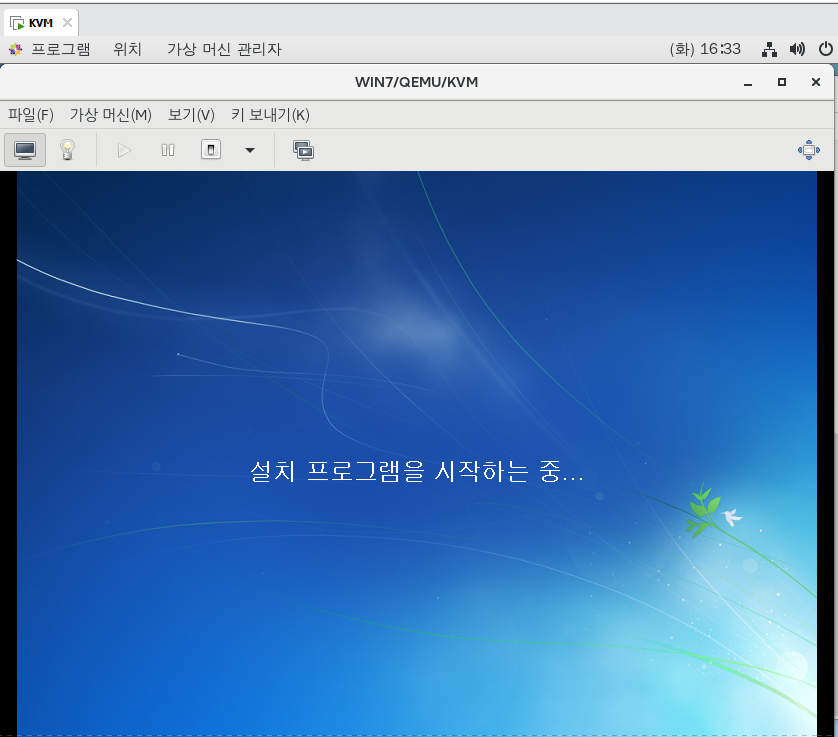Maximize the WIN7/QEMU/KVM window

[x=781, y=82]
